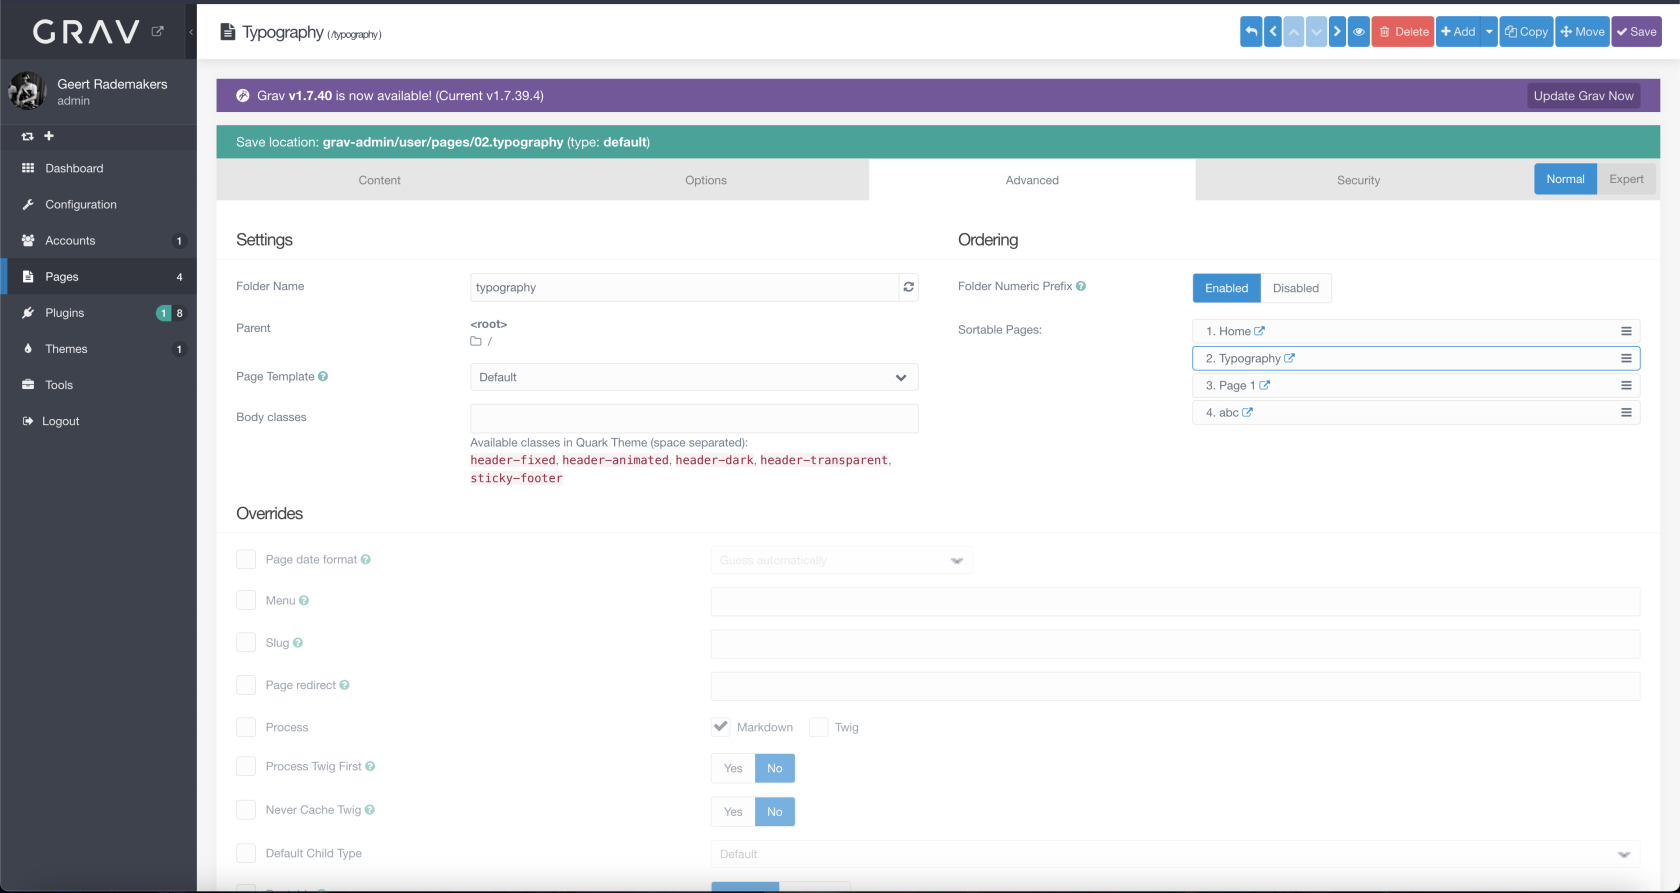Click into the Body classes field
Screen dimensions: 1680x893
pos(693,418)
